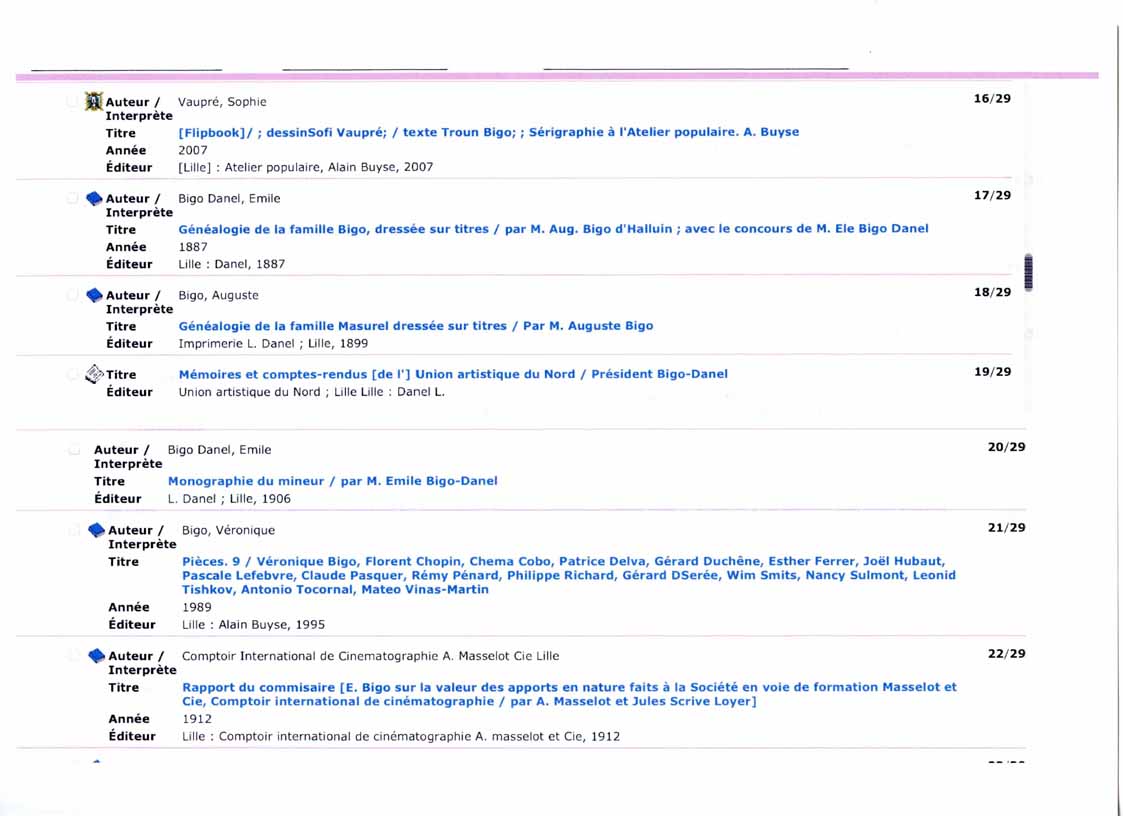Click author name Vaupré, Sophie
This screenshot has height=816, width=1123.
pyautogui.click(x=222, y=102)
